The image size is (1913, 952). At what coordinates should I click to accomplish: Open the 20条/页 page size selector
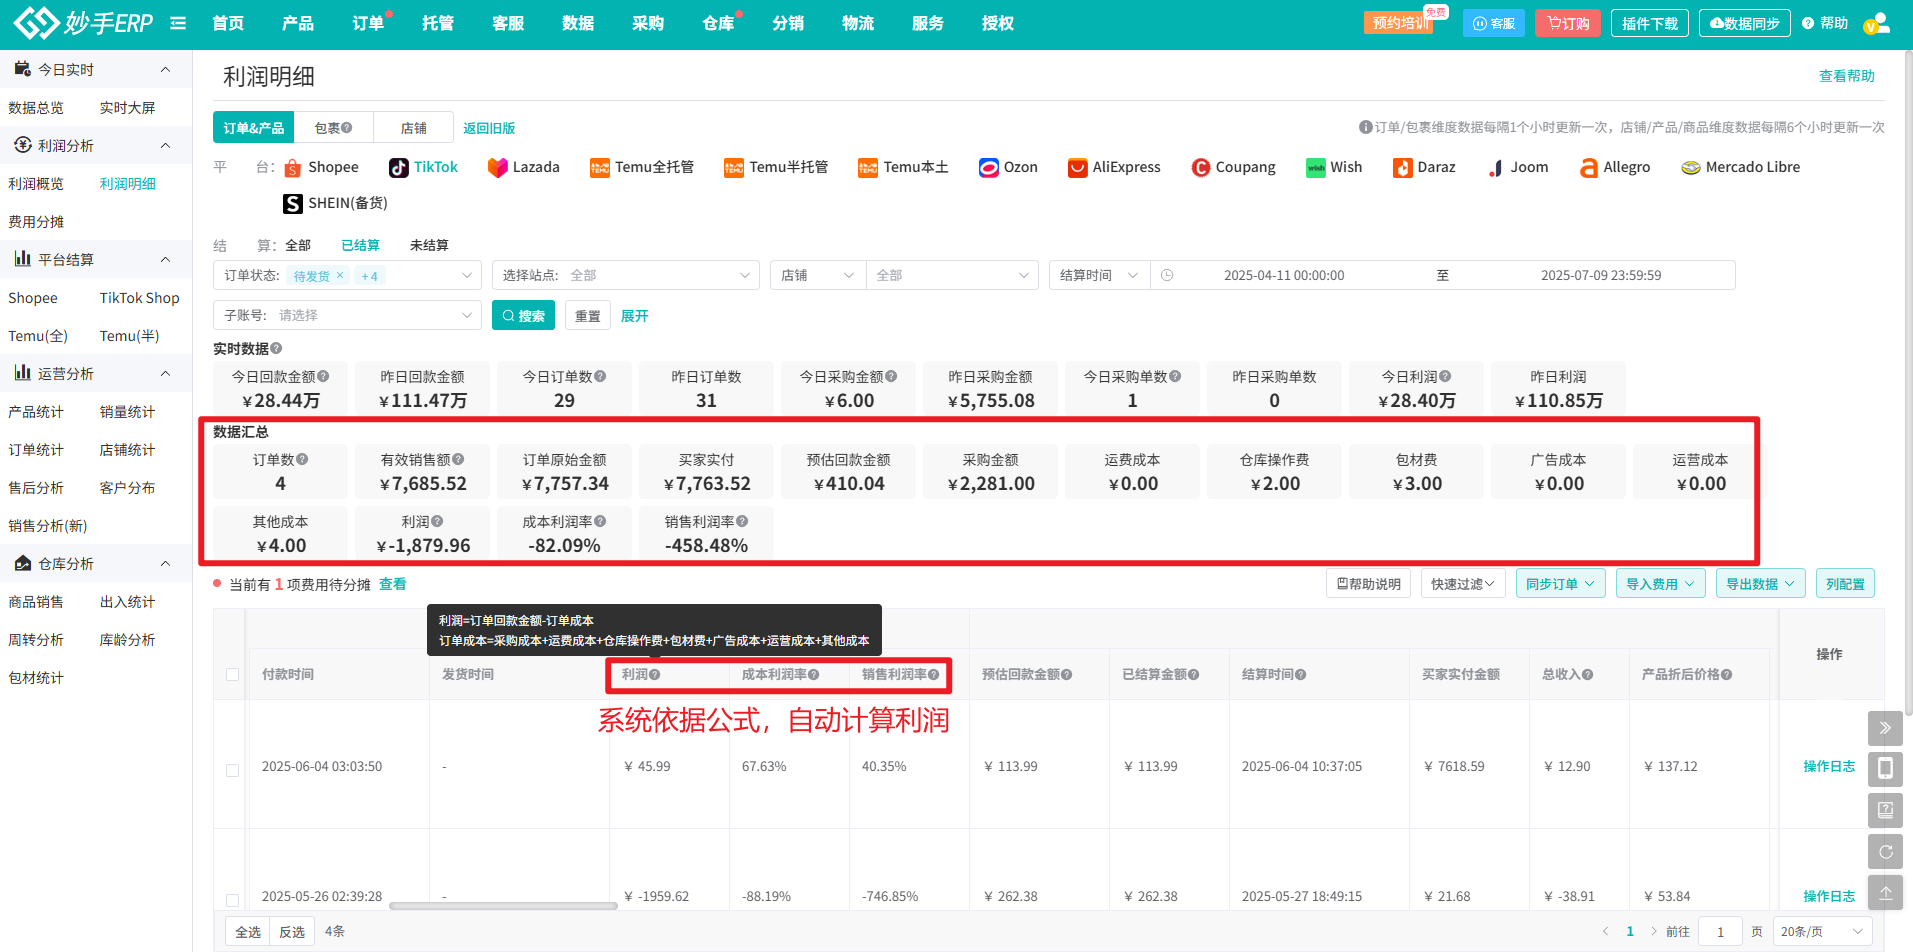[1822, 931]
